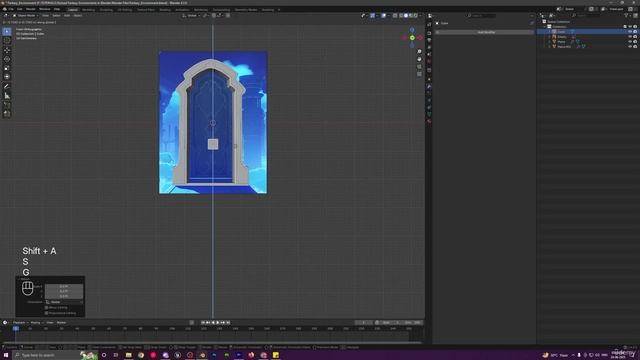Toggle snapping magnet in header
The image size is (640, 360).
pos(213,16)
